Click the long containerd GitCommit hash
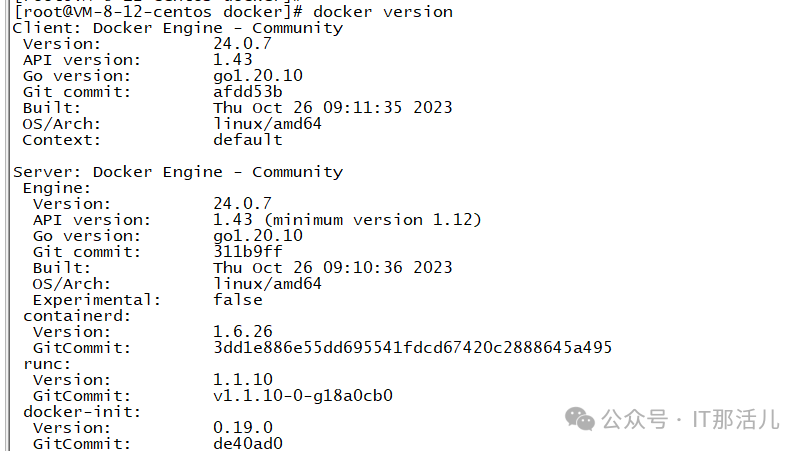This screenshot has width=805, height=451. (412, 348)
